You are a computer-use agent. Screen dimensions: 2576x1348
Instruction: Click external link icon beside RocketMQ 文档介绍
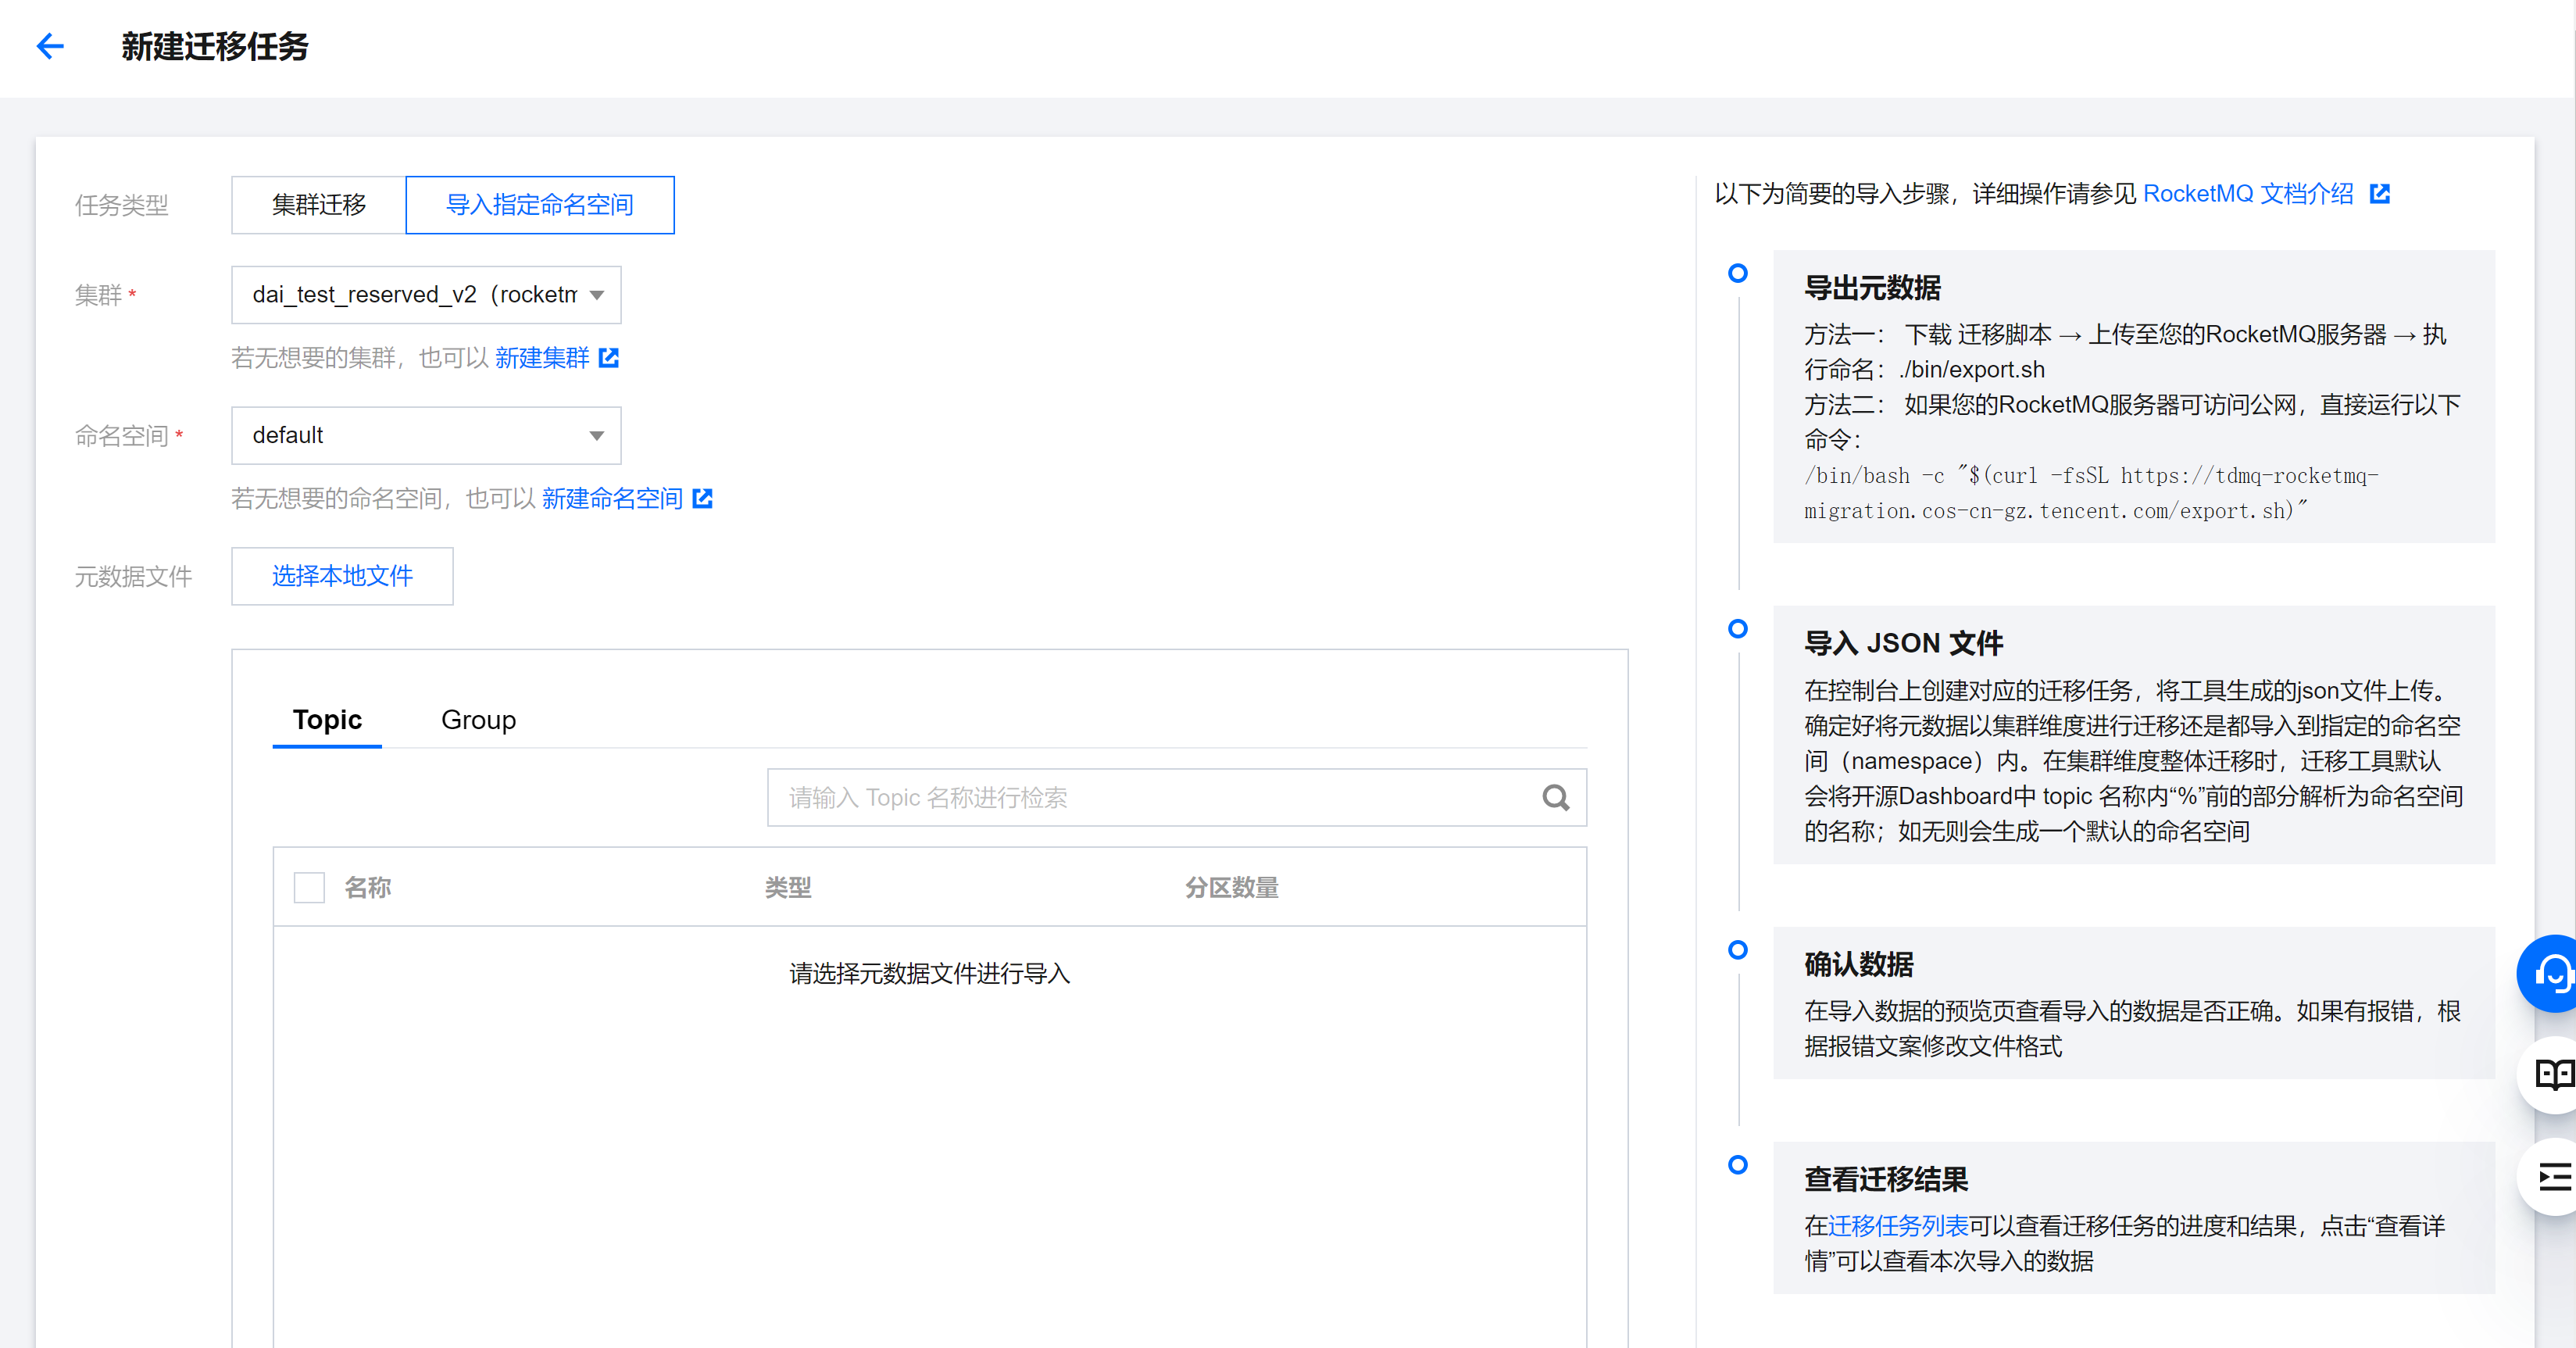2380,194
